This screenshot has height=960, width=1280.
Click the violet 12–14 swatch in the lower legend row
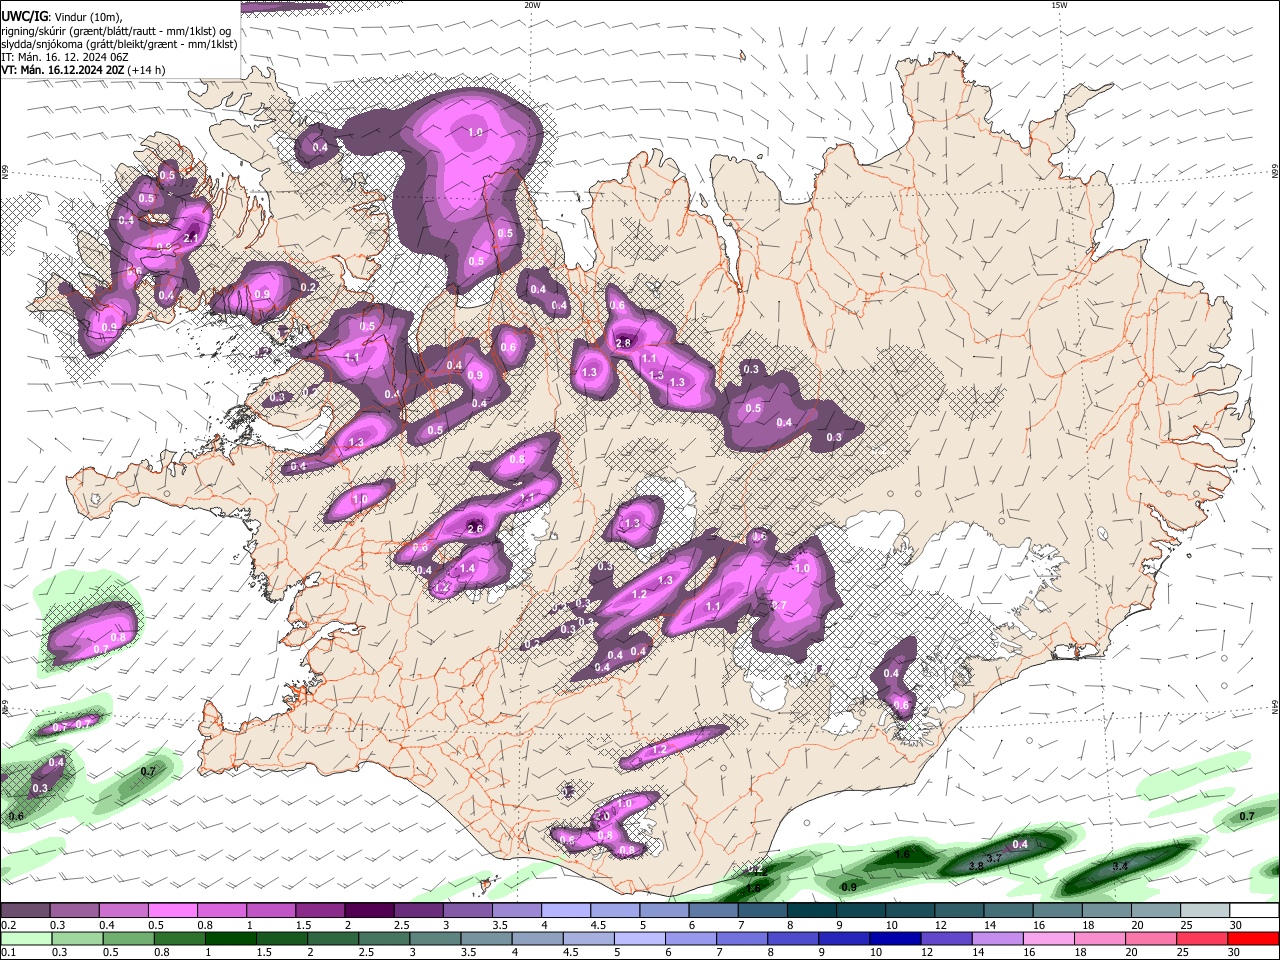[x=945, y=938]
